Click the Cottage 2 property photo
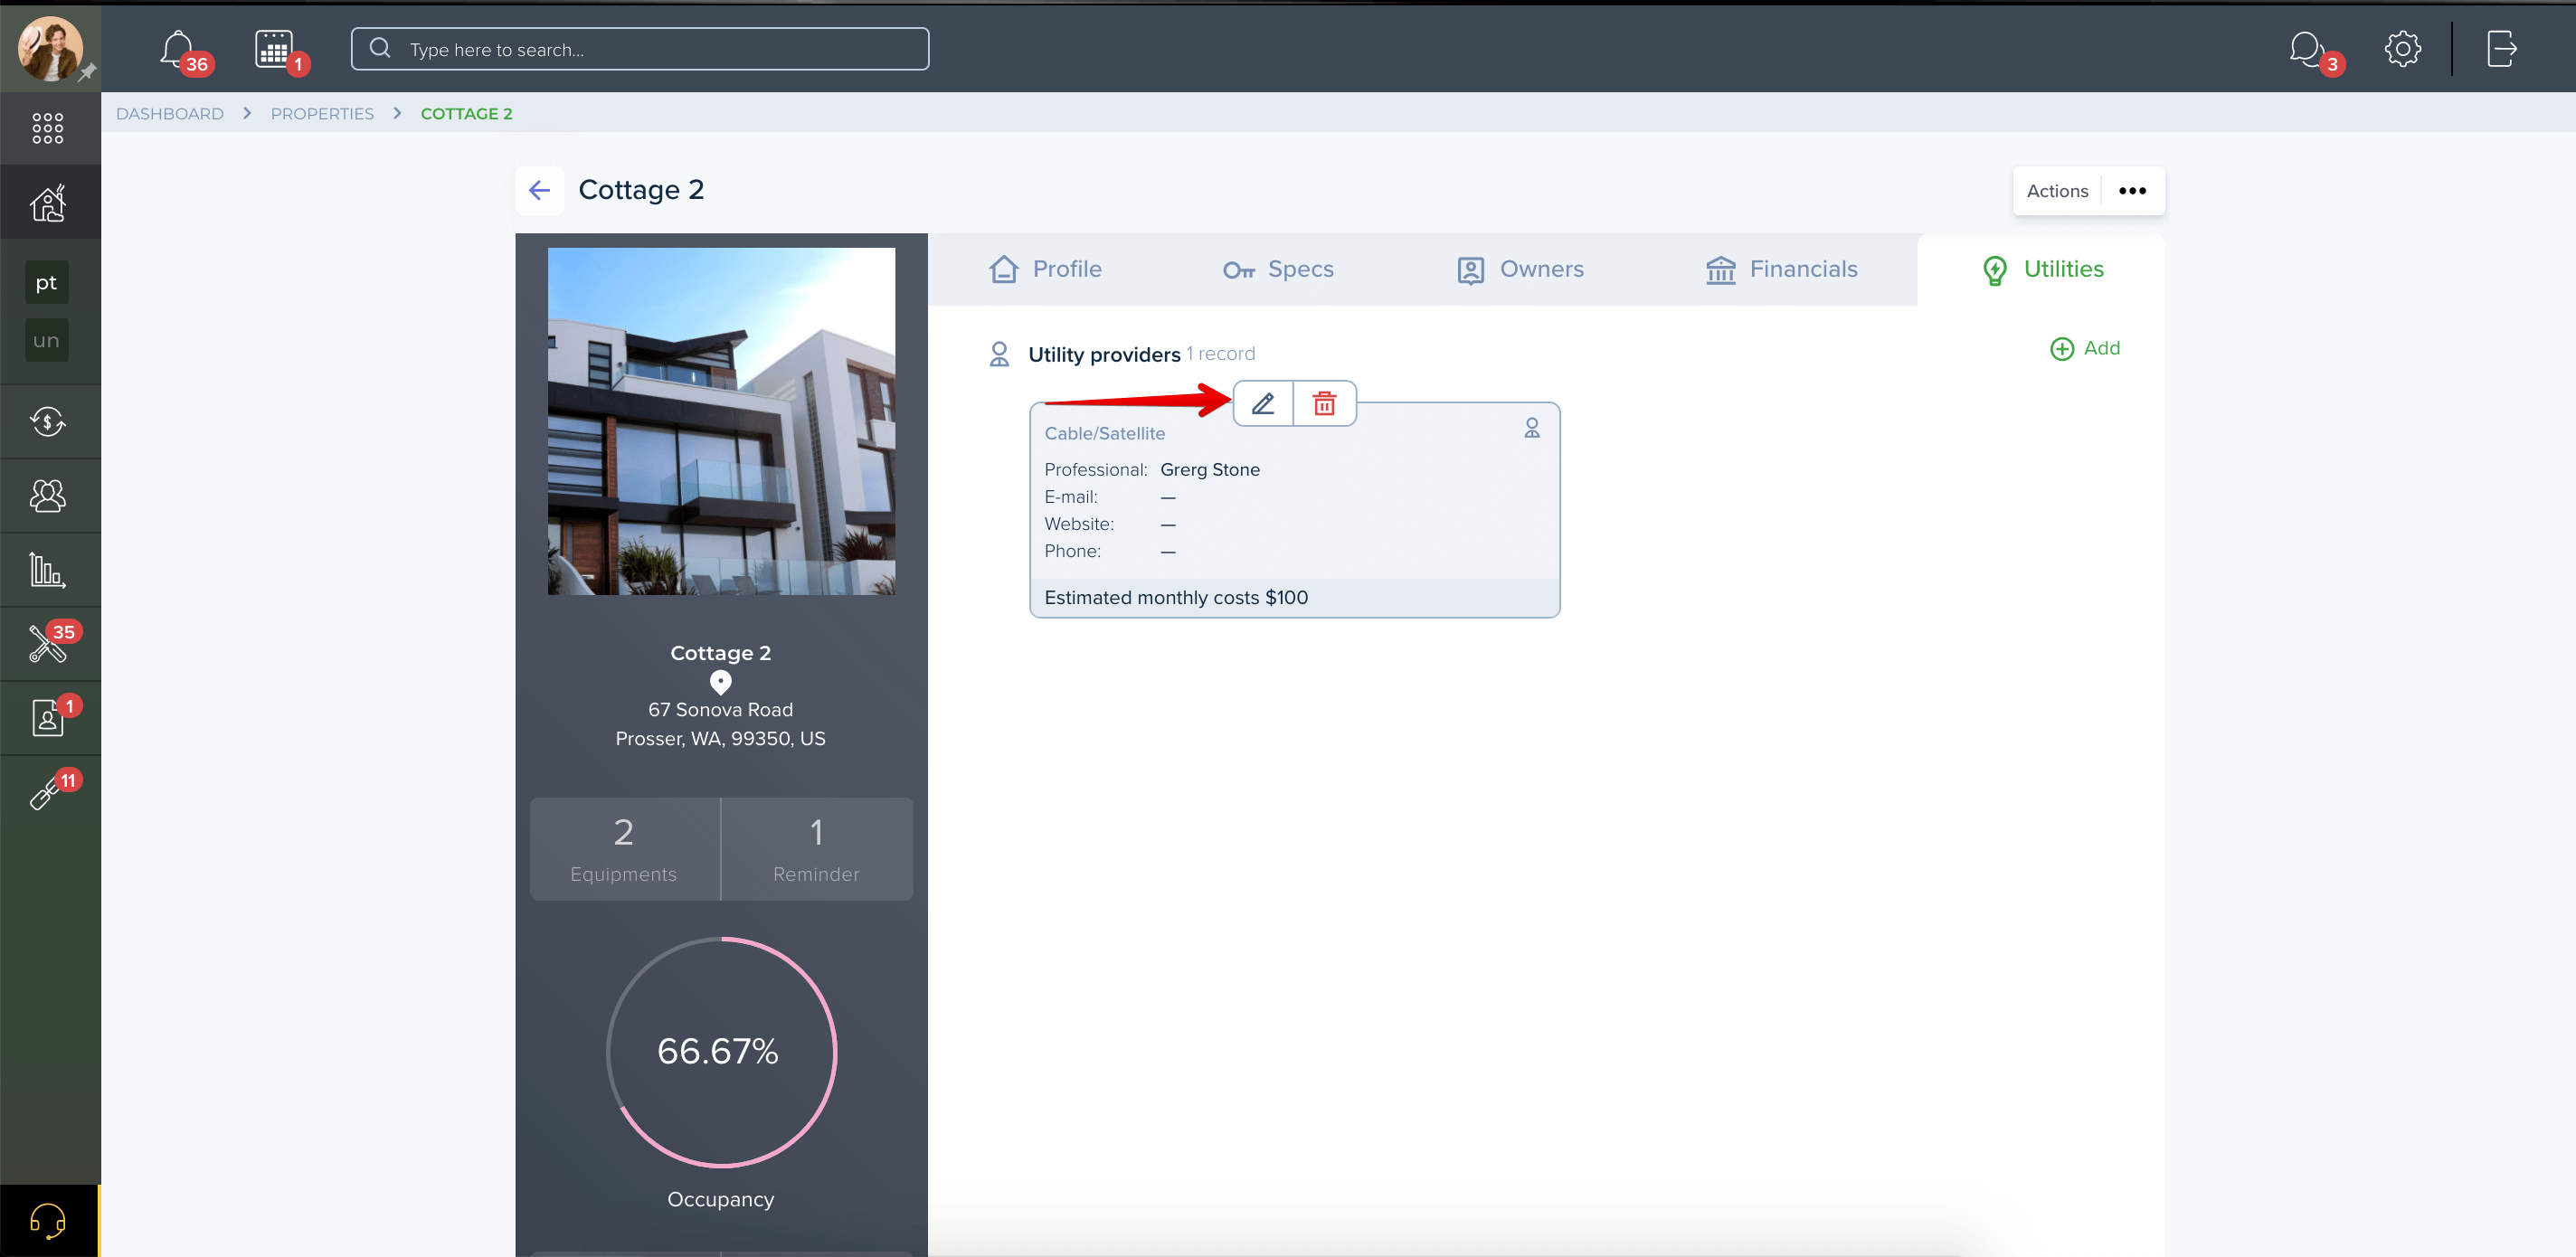2576x1257 pixels. 721,421
